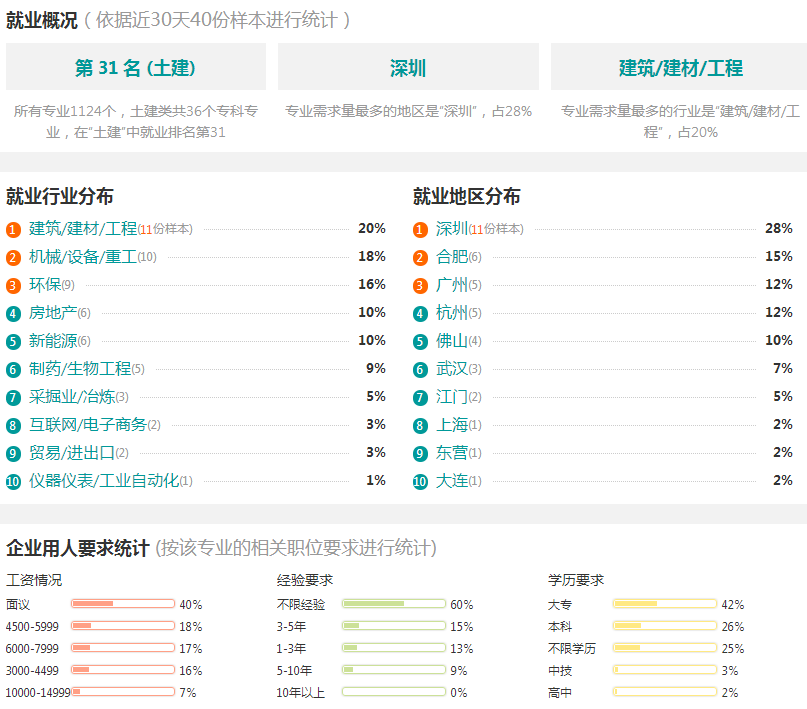
Task: Click the 15% value for 合肥
Action: pyautogui.click(x=779, y=256)
